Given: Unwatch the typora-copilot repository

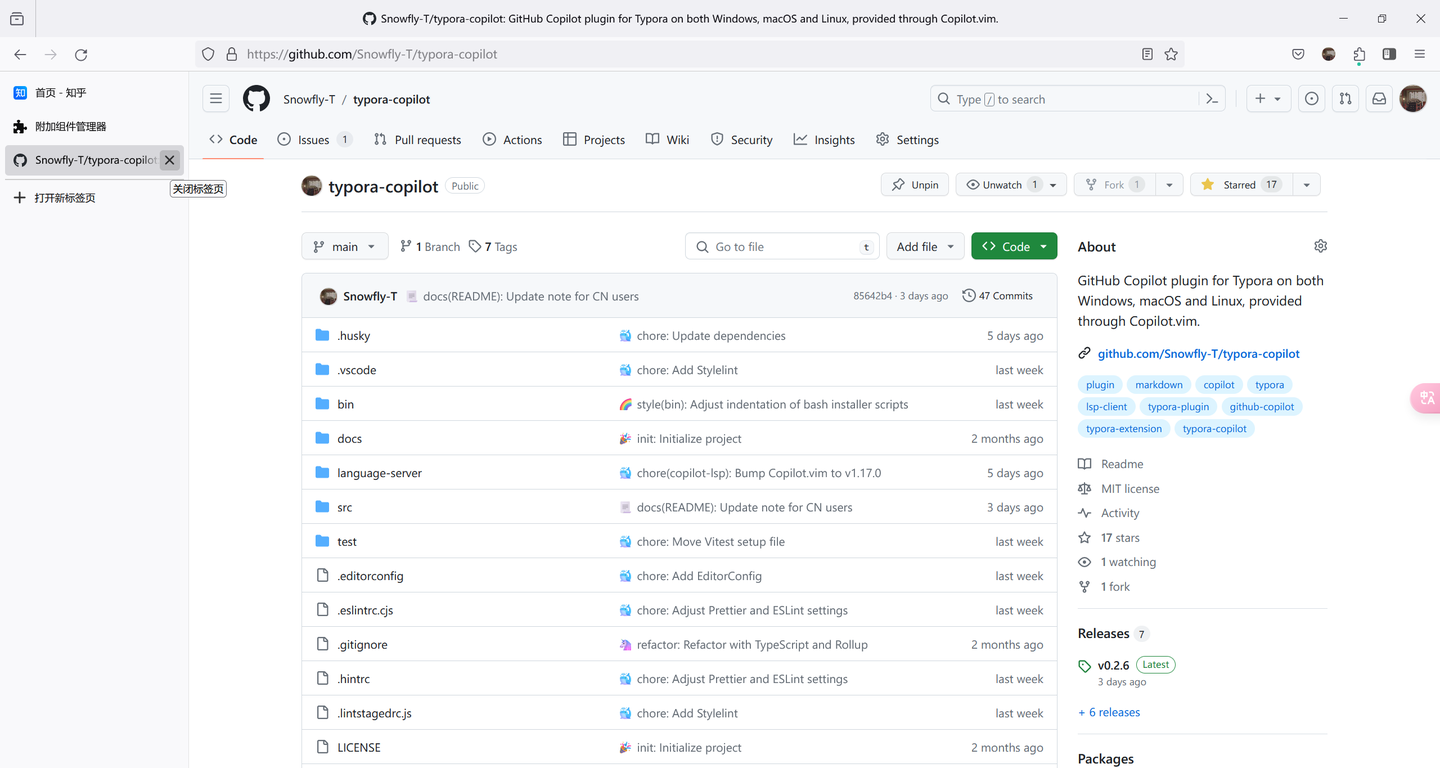Looking at the screenshot, I should 1002,184.
